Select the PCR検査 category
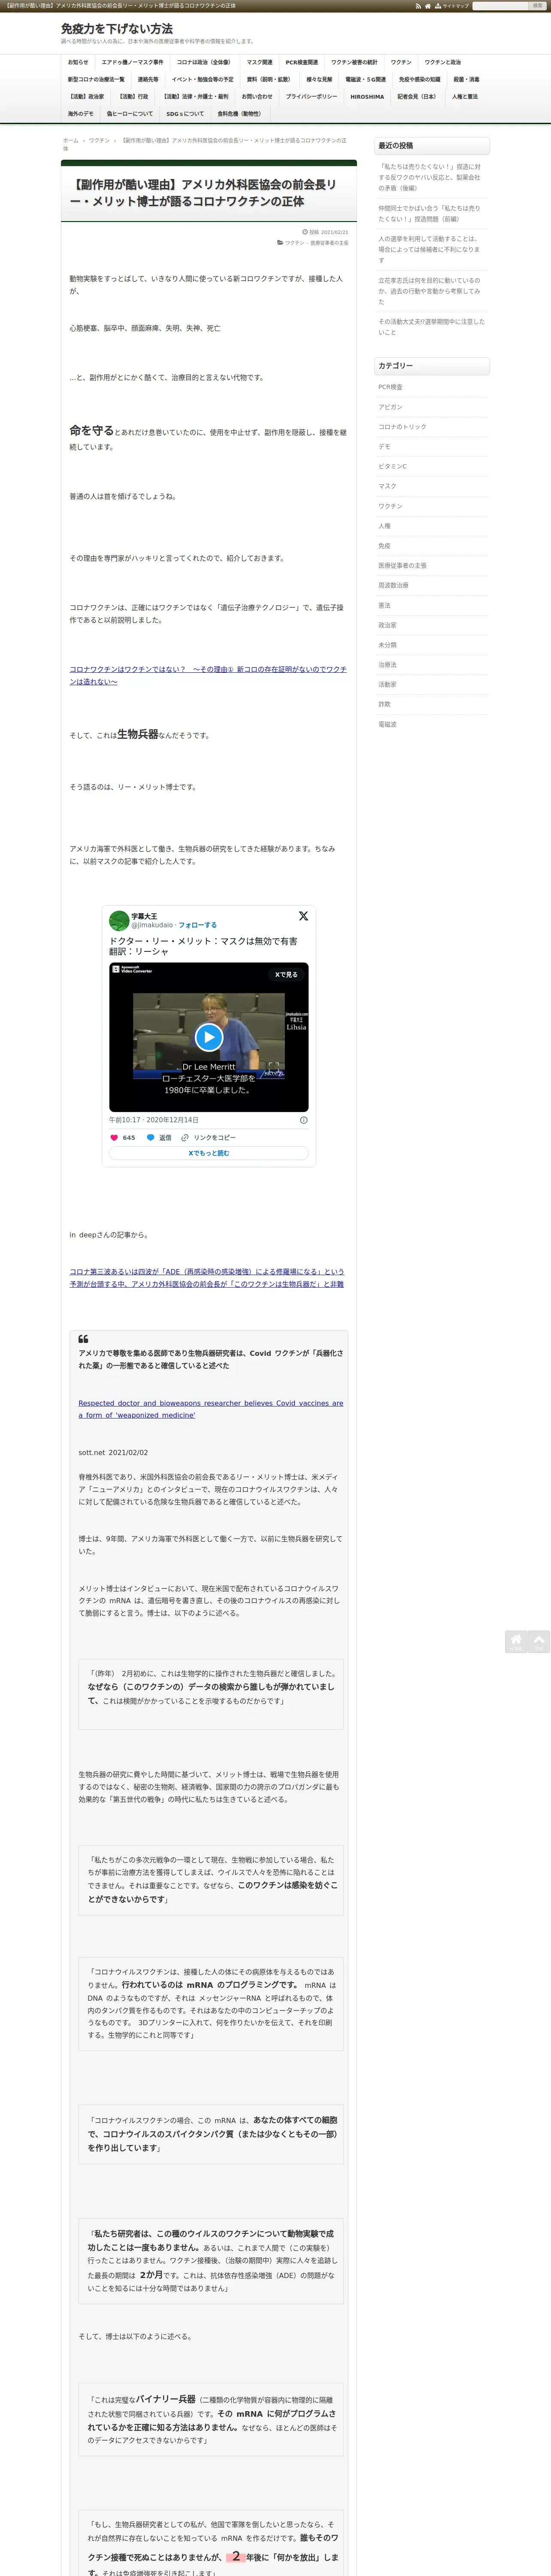This screenshot has width=551, height=2576. tap(390, 387)
